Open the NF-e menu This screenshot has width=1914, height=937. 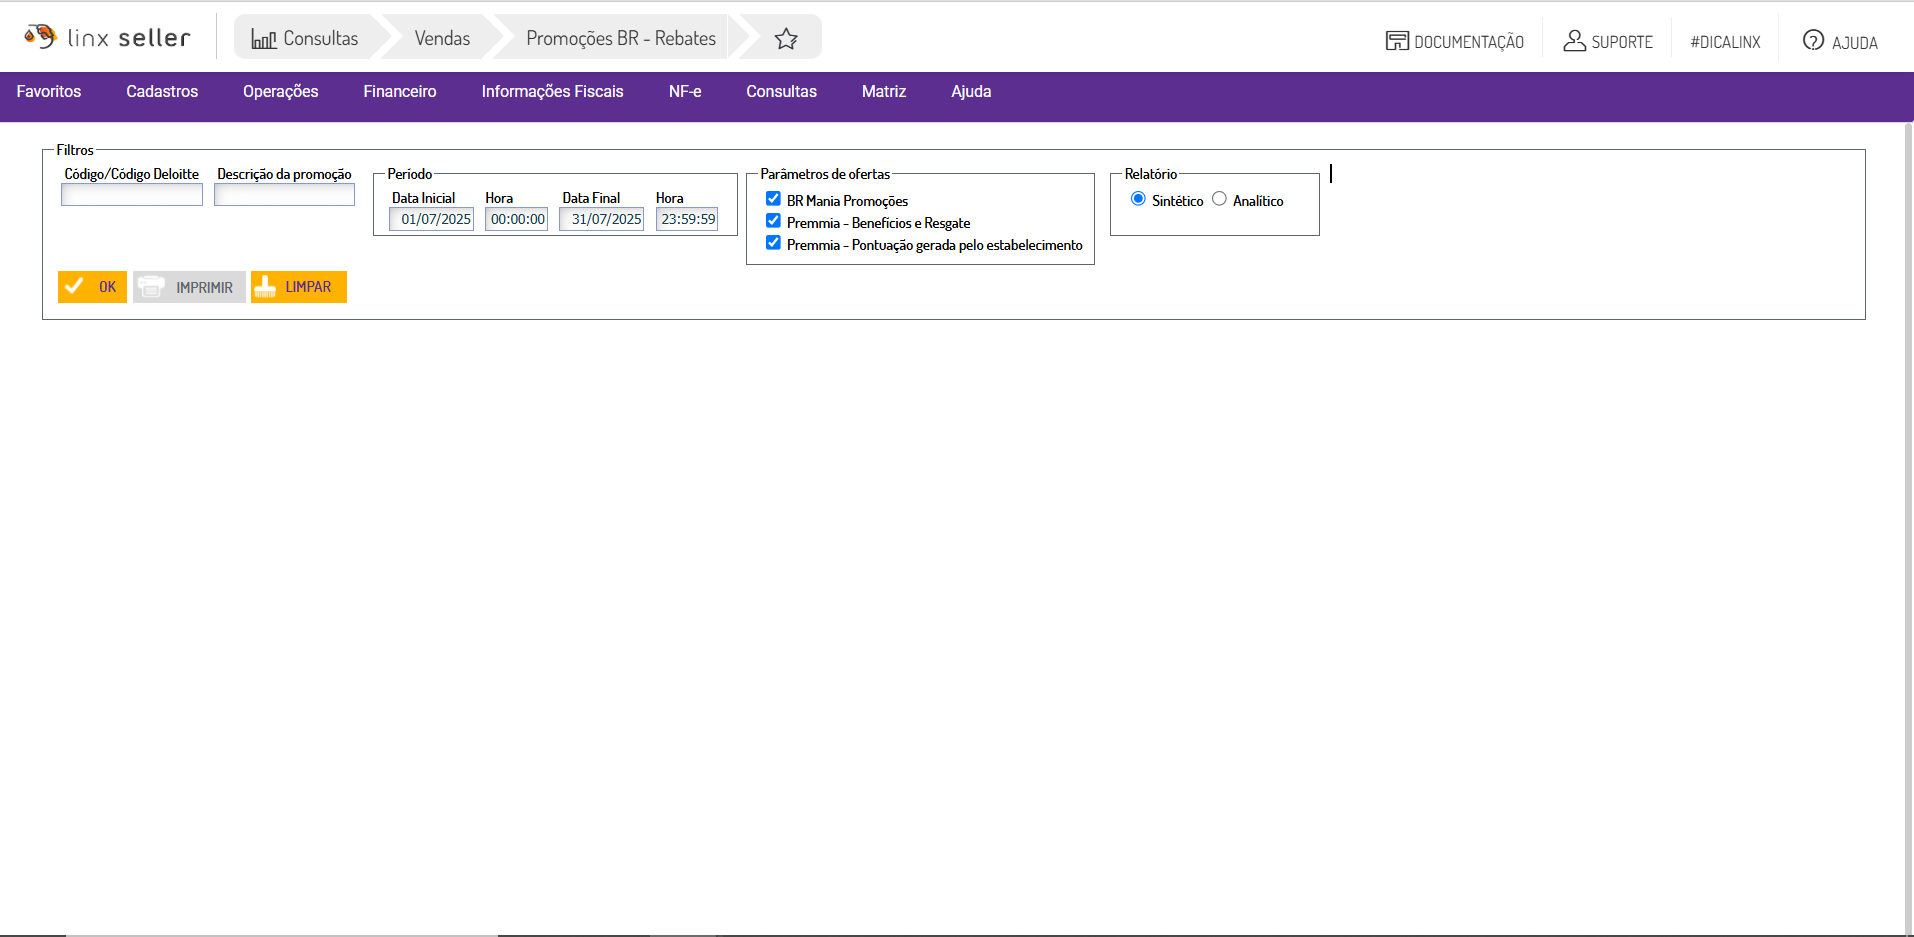[685, 92]
